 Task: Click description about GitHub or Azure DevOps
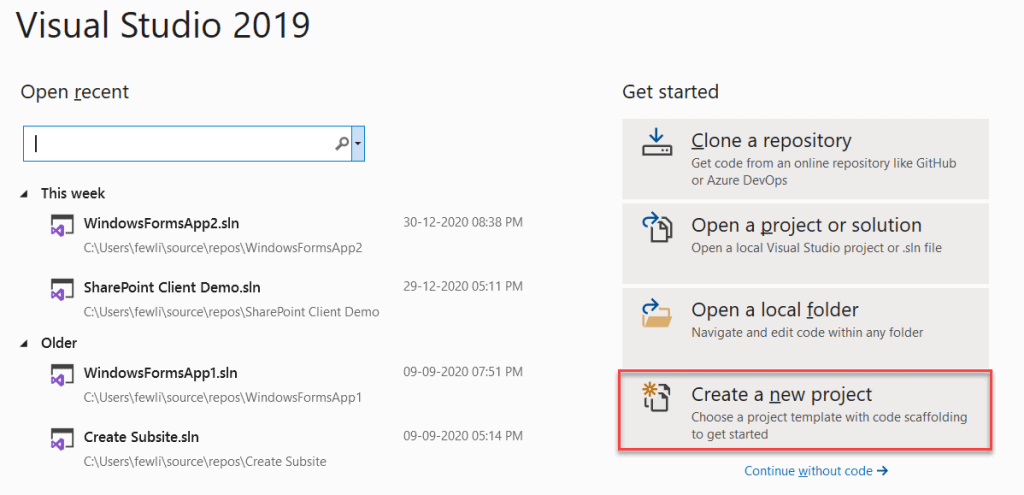click(x=824, y=172)
